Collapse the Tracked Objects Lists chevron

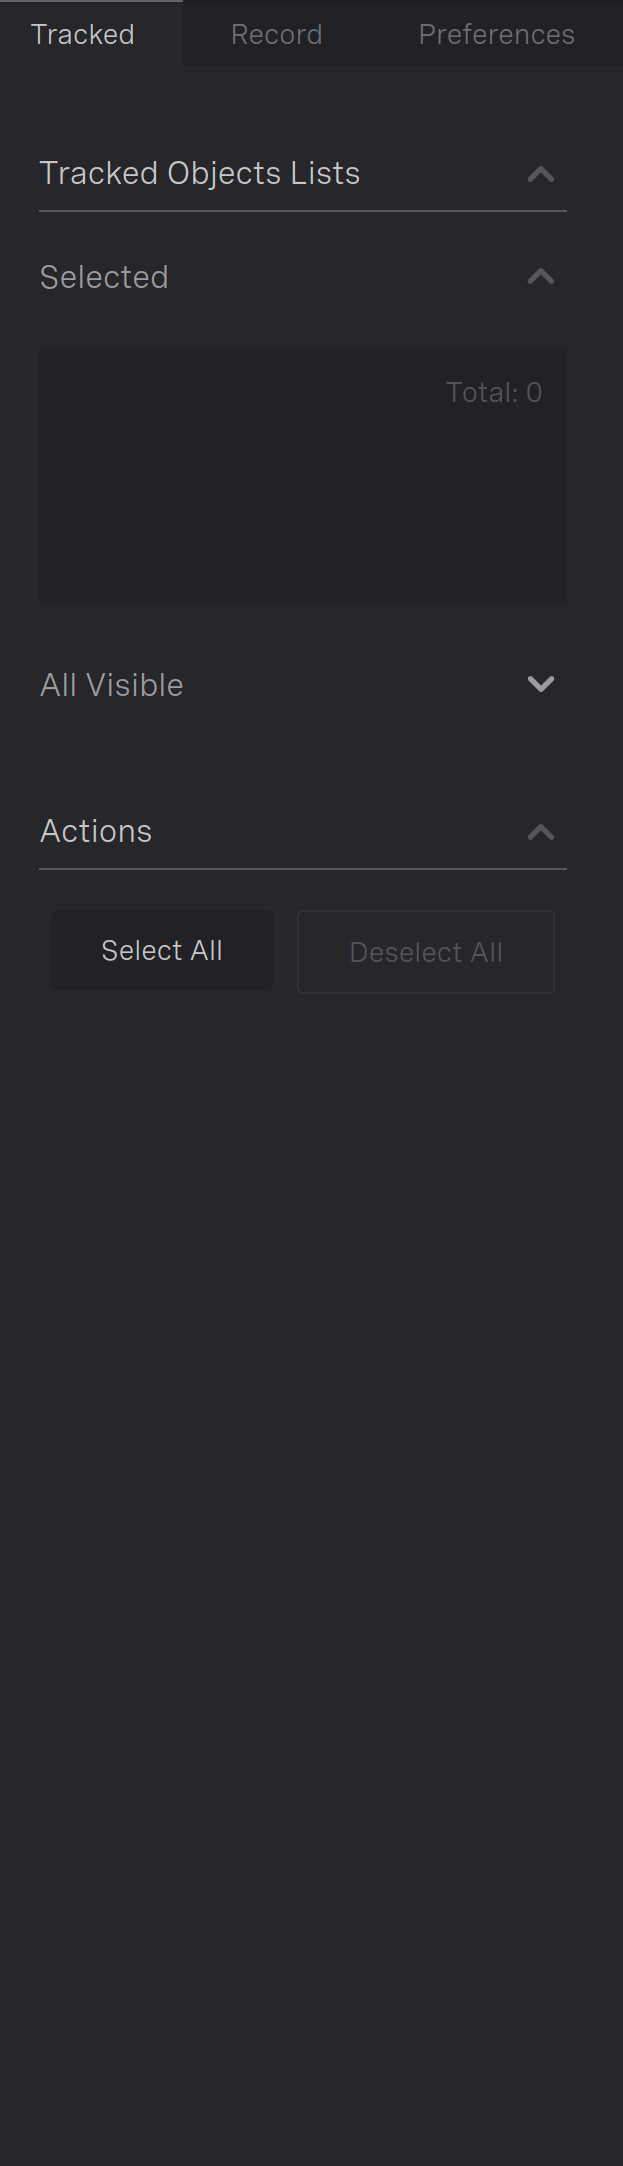pos(541,174)
